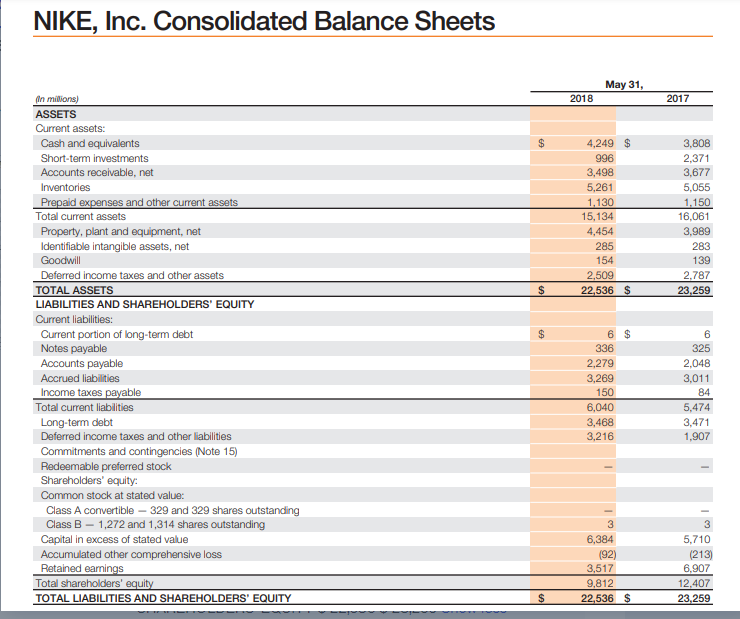Click the Class B shares outstanding row
The image size is (740, 619).
coord(155,525)
